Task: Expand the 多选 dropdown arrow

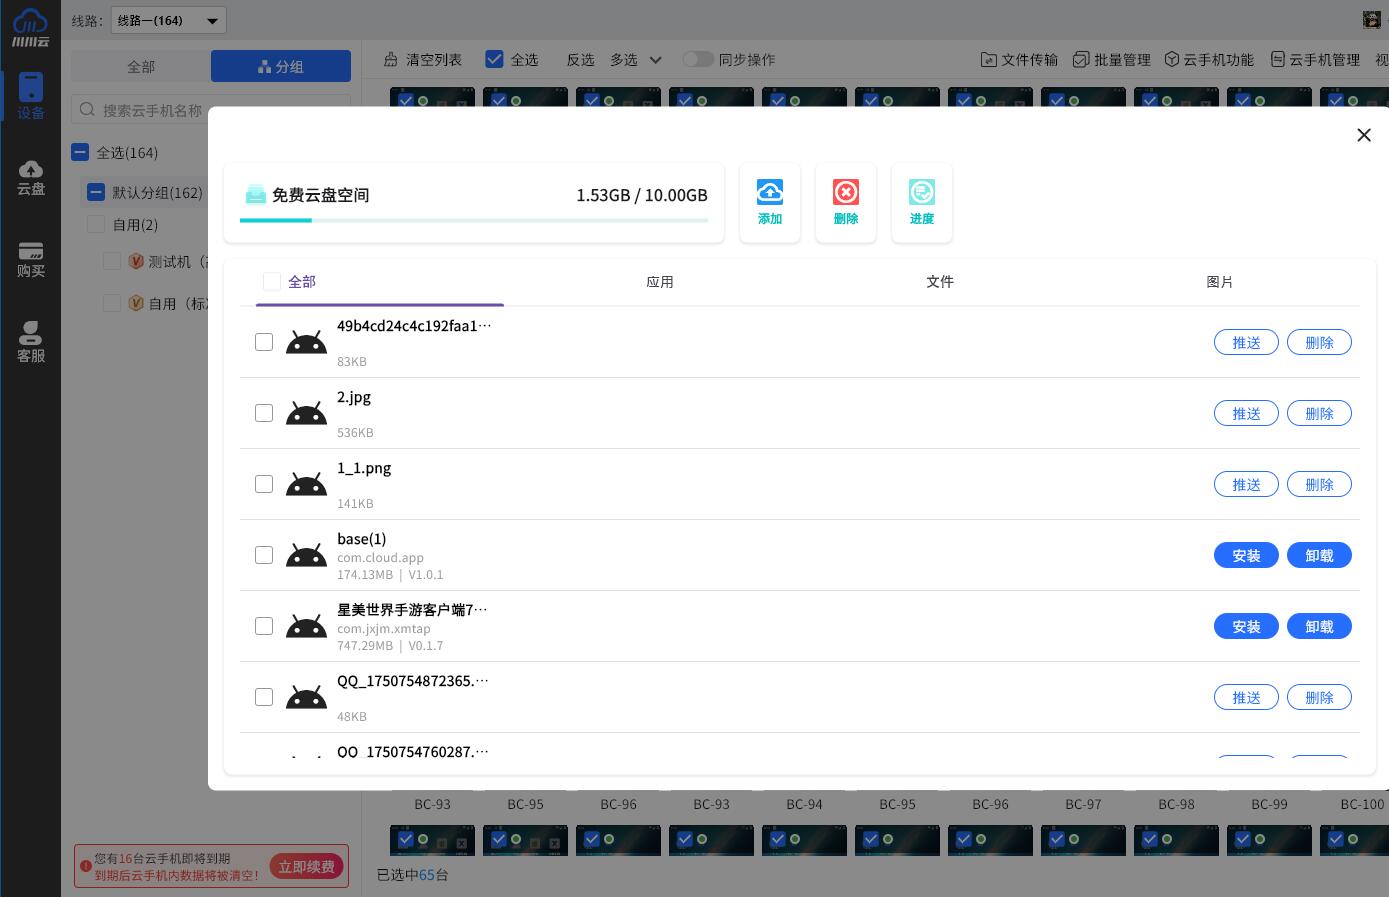Action: tap(656, 60)
